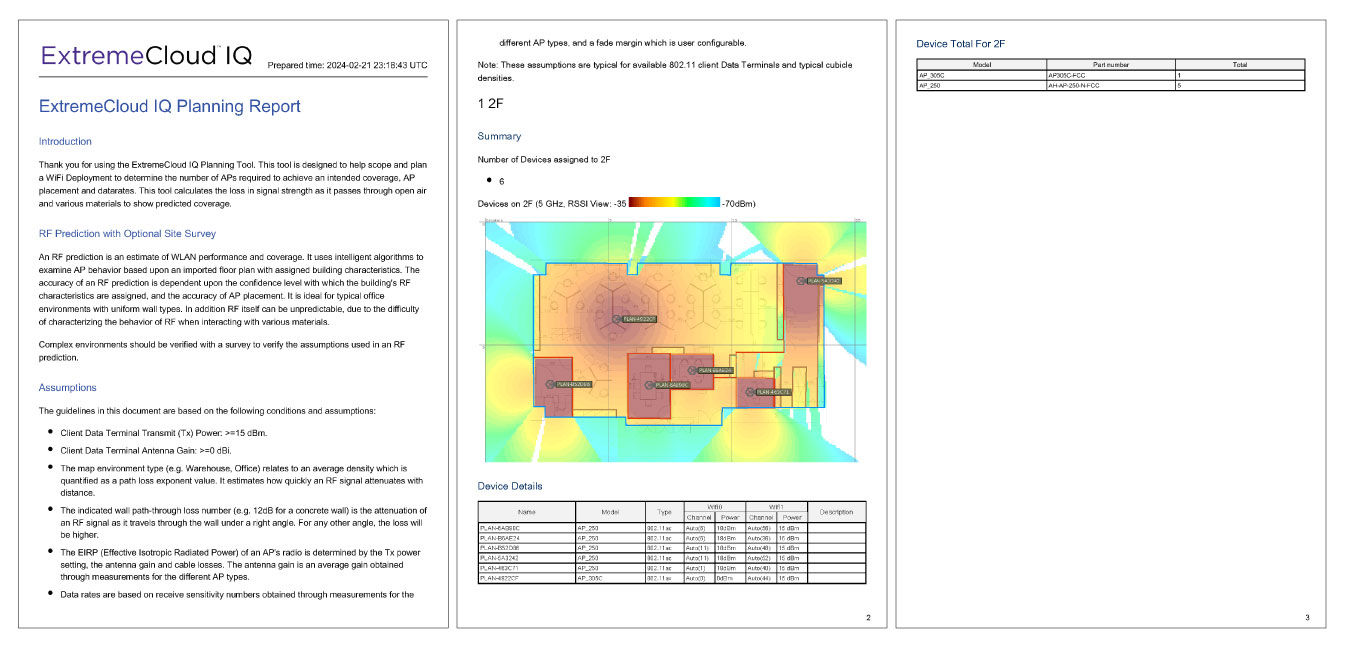Screen dimensions: 1350x649
Task: Click the 2F floor plan heatmap image
Action: [675, 341]
